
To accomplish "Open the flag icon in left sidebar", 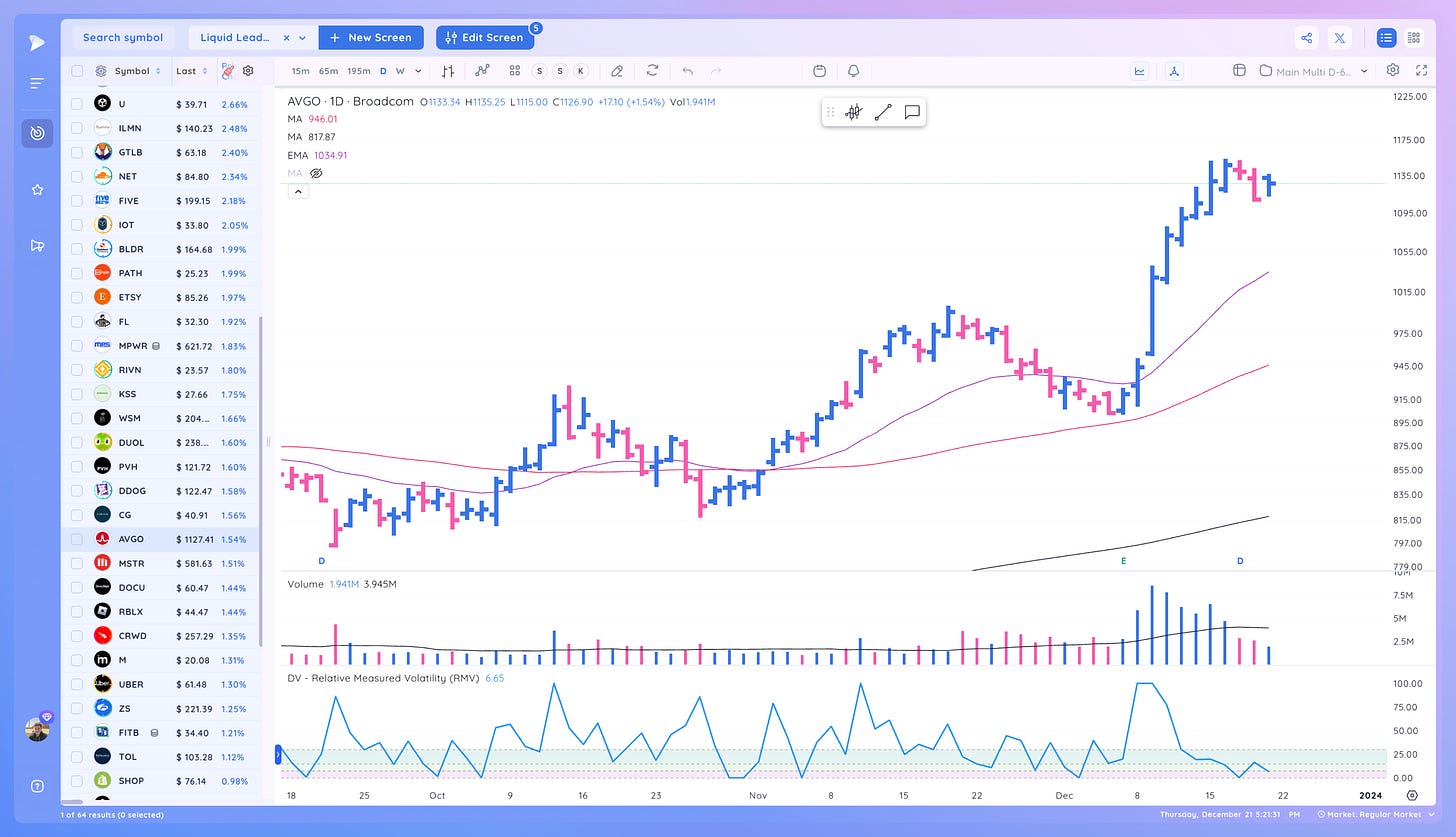I will [37, 245].
